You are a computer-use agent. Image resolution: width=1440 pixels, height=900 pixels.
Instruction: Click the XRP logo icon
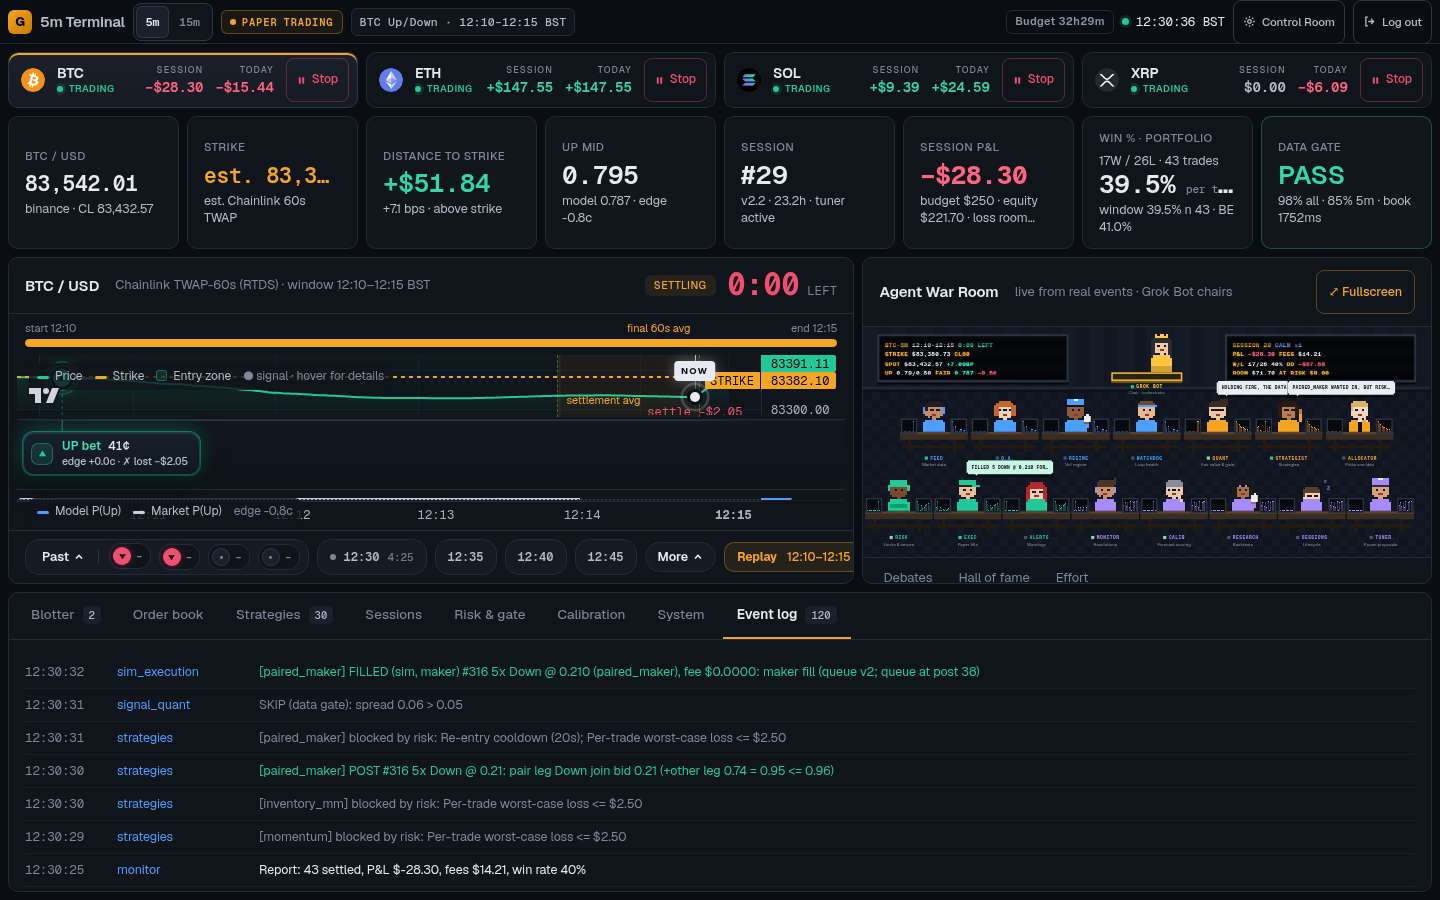coord(1107,80)
